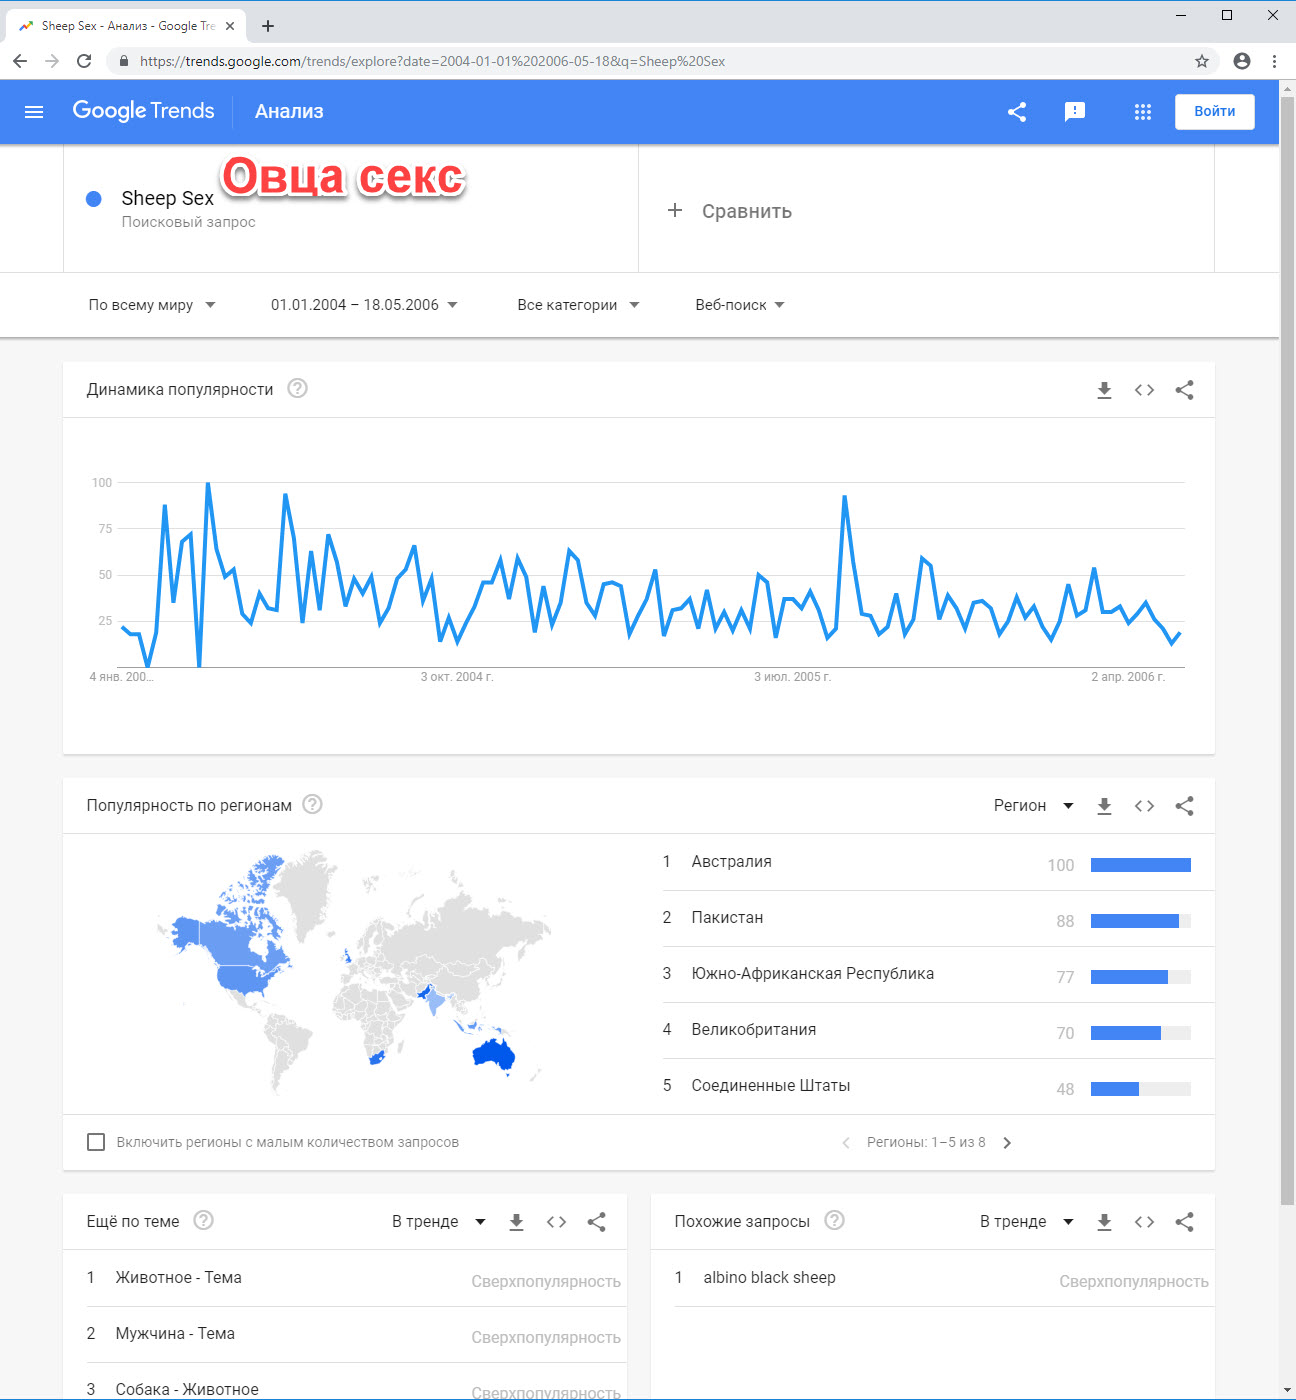Open the date range dropdown 01.01.2004 – 18.05.2006
1296x1400 pixels.
(x=364, y=305)
